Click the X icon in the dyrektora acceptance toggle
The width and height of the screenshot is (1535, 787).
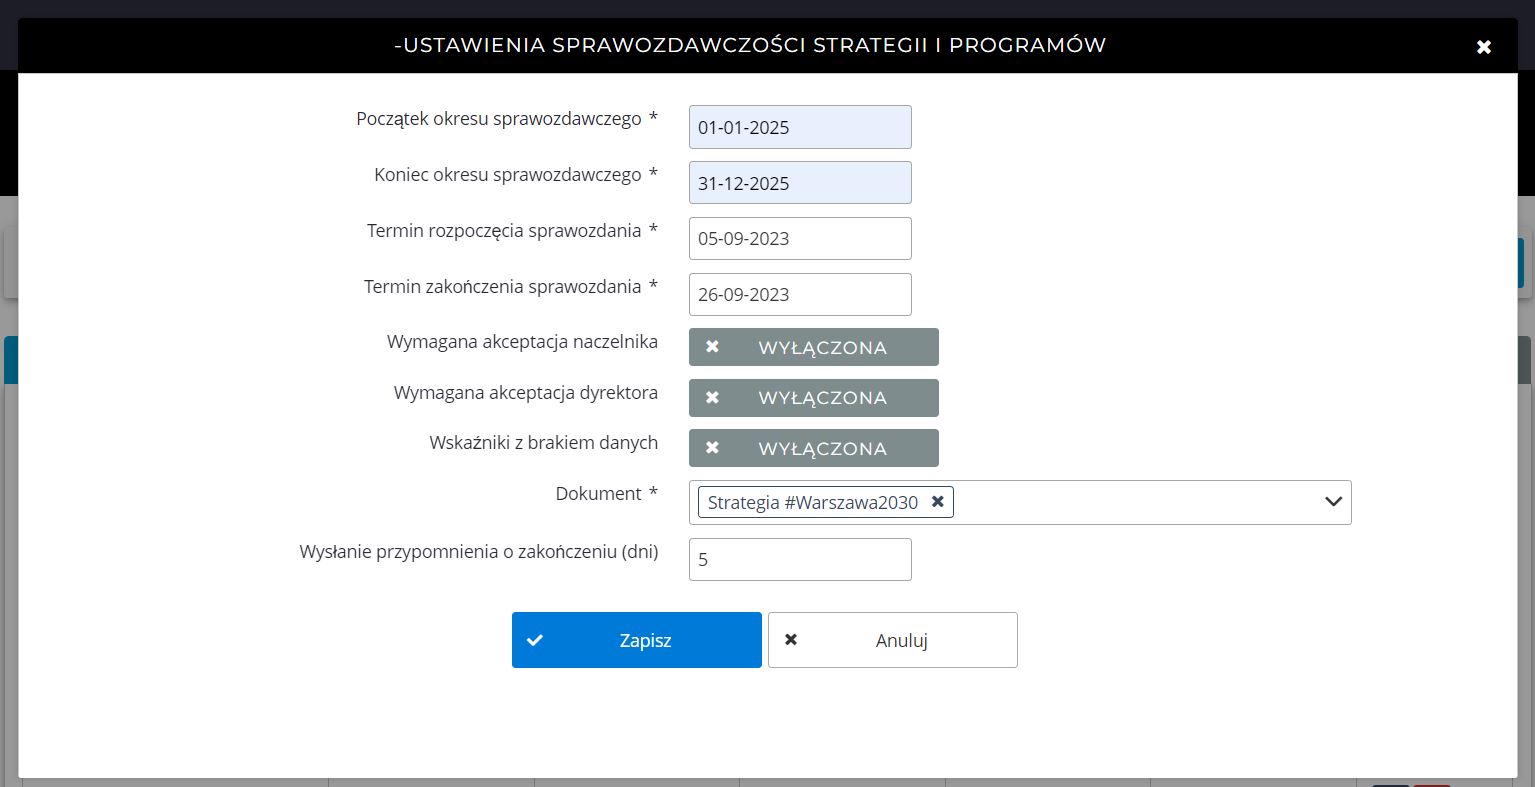click(x=712, y=397)
